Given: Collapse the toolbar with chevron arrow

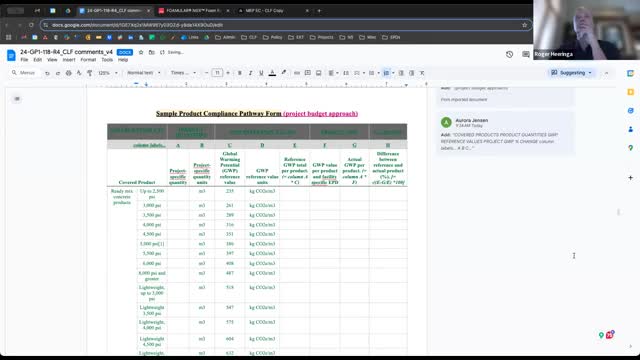Looking at the screenshot, I should coord(607,73).
